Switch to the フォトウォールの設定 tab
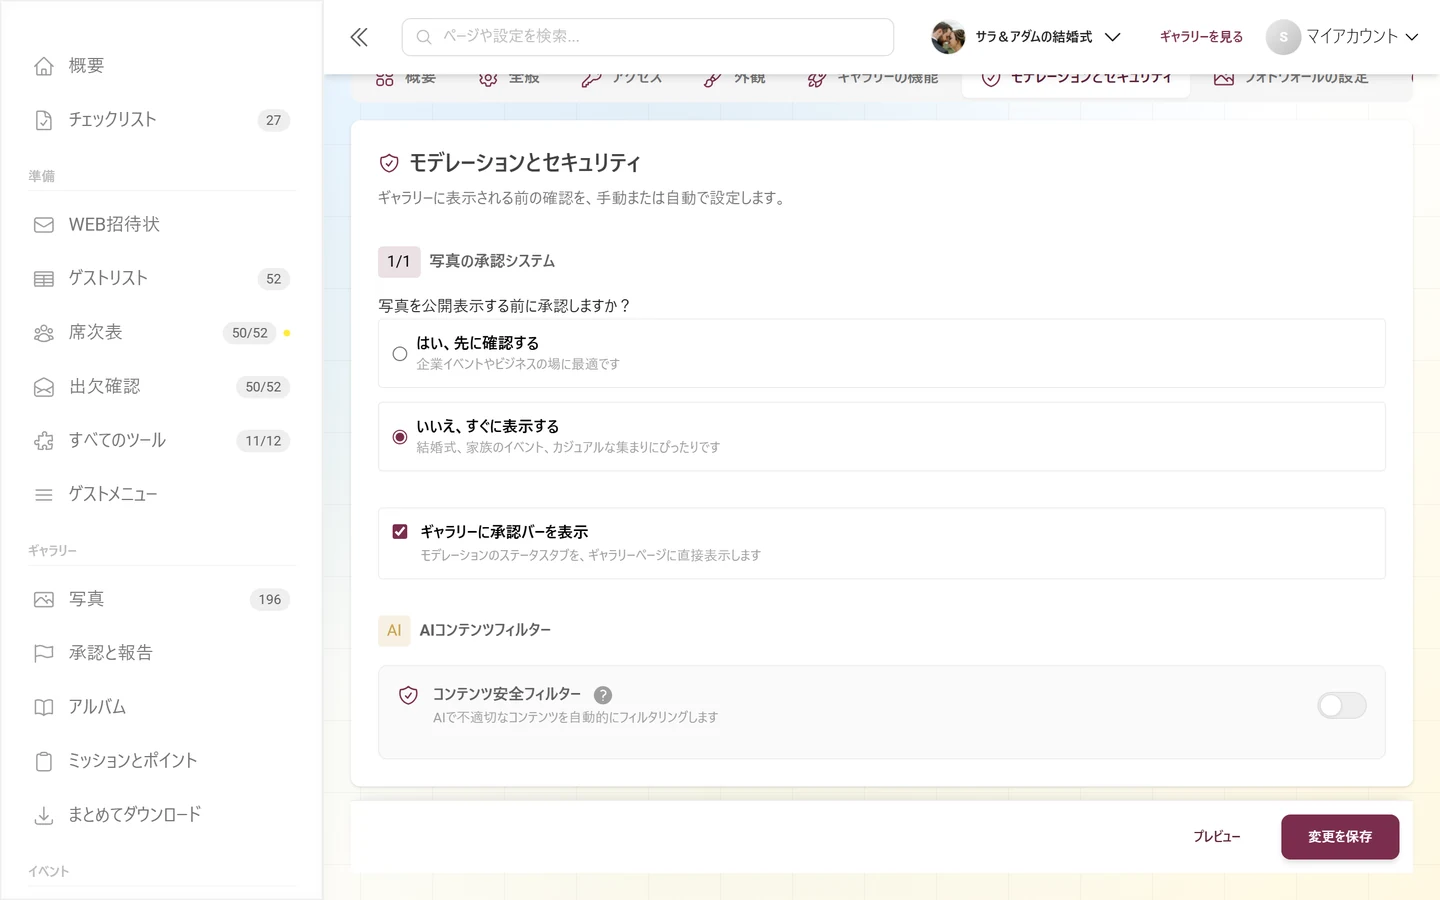 click(1291, 78)
